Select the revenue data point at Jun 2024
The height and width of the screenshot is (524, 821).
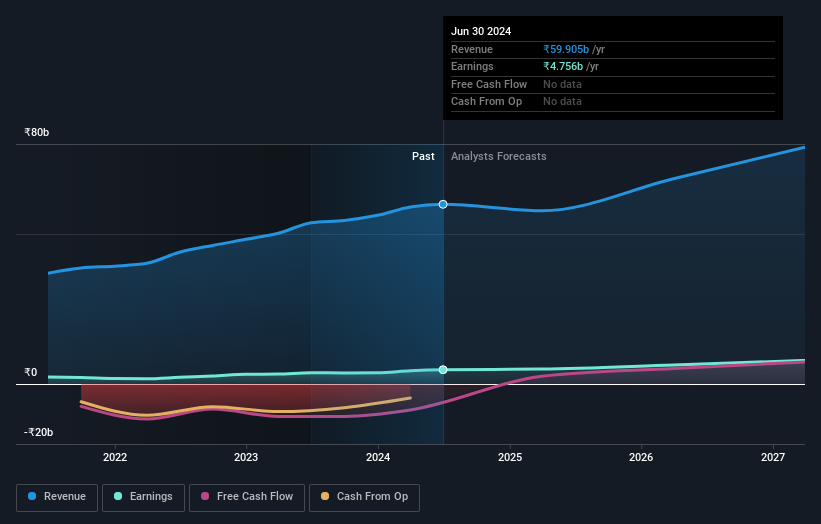[443, 204]
